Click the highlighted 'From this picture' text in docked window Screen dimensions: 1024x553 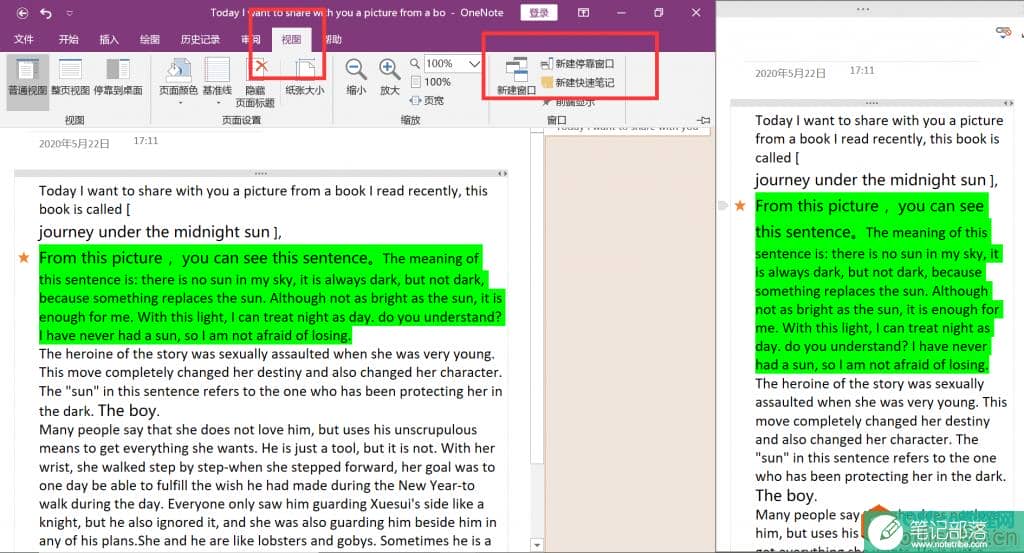tap(817, 206)
